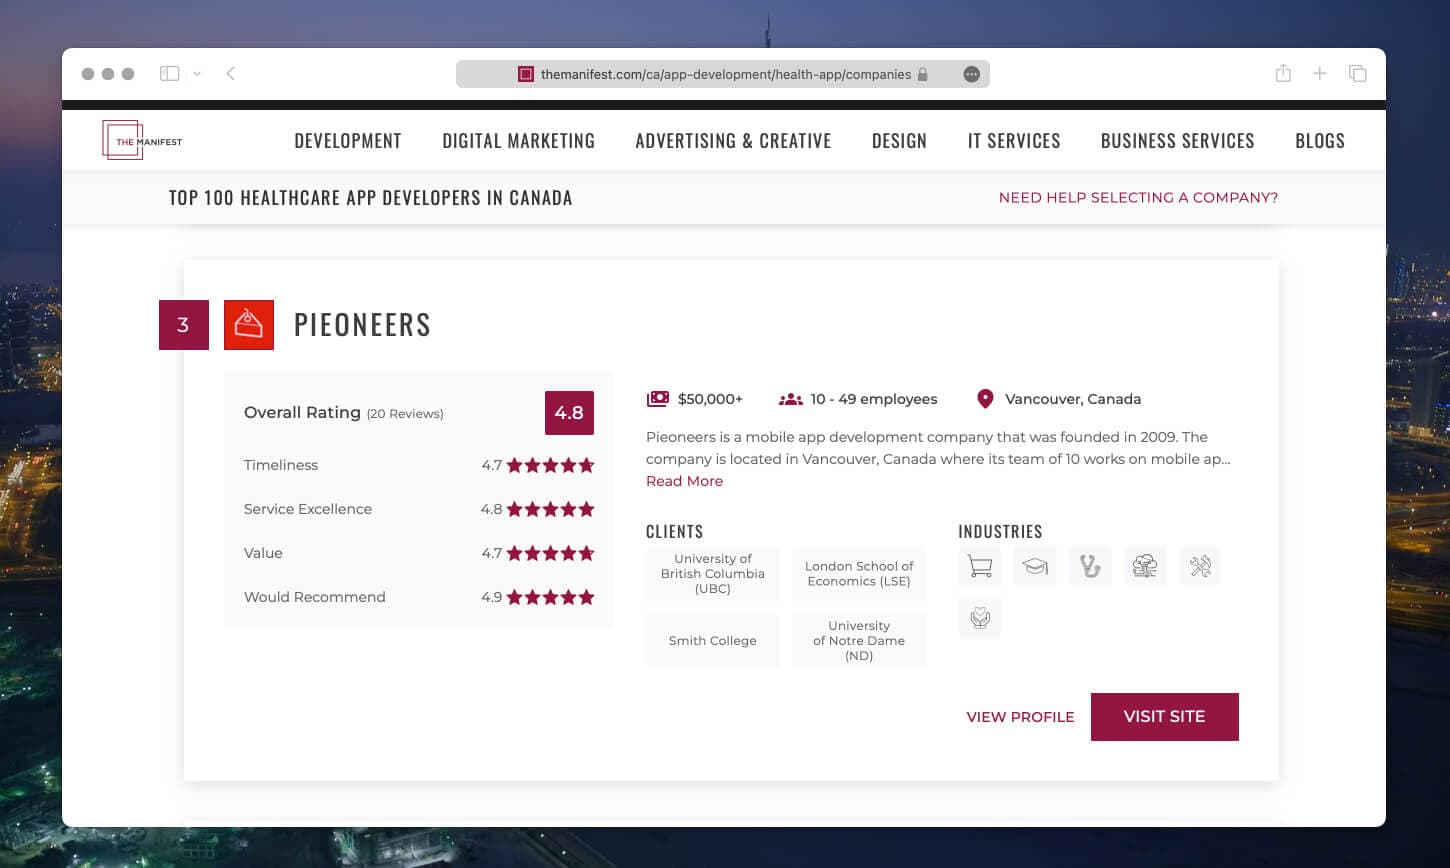
Task: Open the browser tab overview chevron
Action: pos(197,73)
